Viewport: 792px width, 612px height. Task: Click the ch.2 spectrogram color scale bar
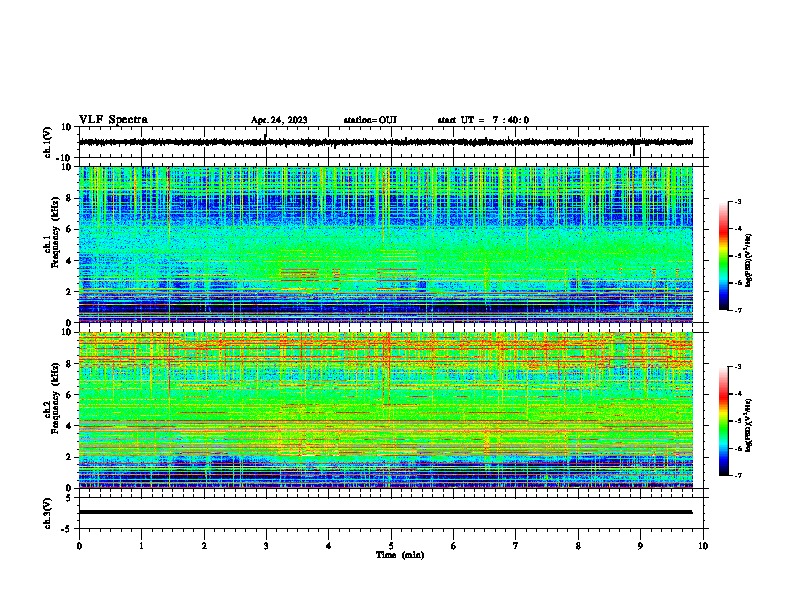pos(724,421)
